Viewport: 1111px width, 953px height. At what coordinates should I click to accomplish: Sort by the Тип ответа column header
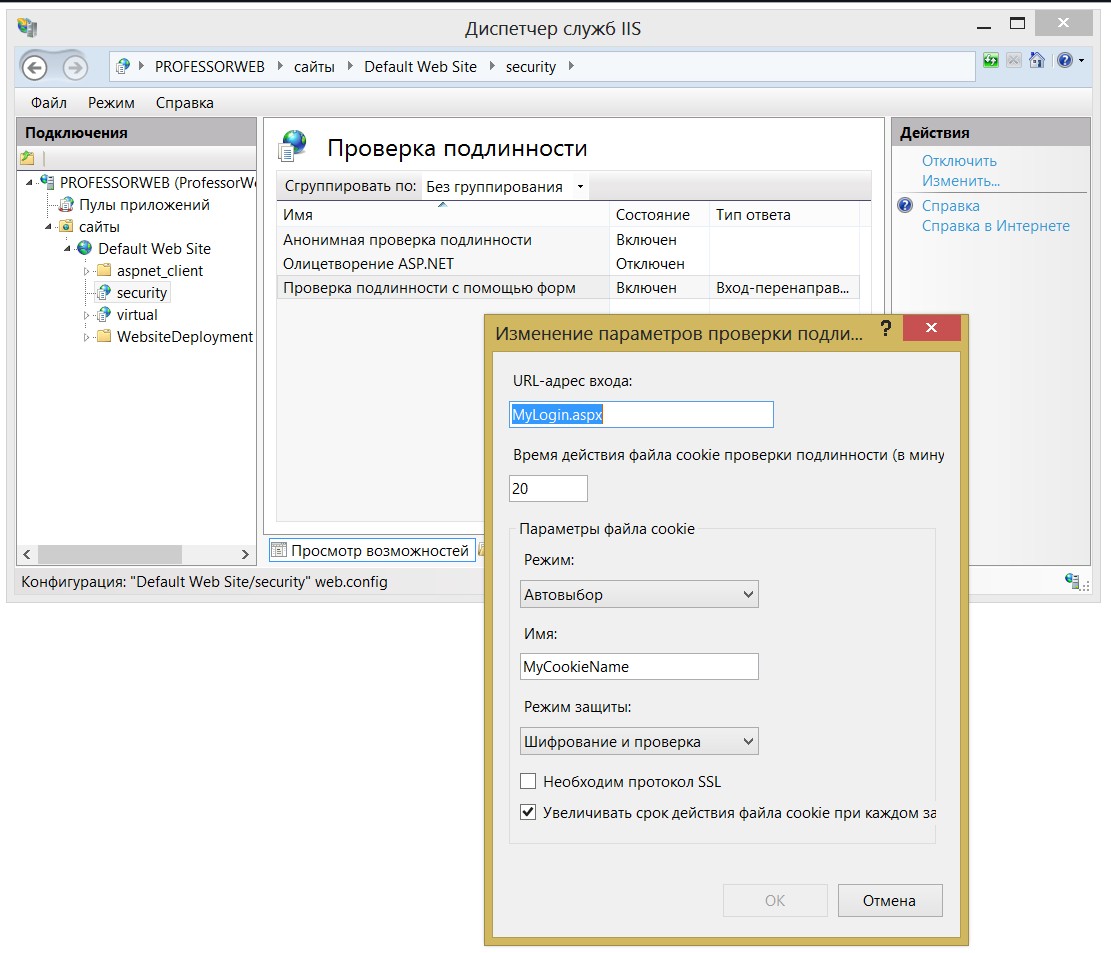coord(784,215)
